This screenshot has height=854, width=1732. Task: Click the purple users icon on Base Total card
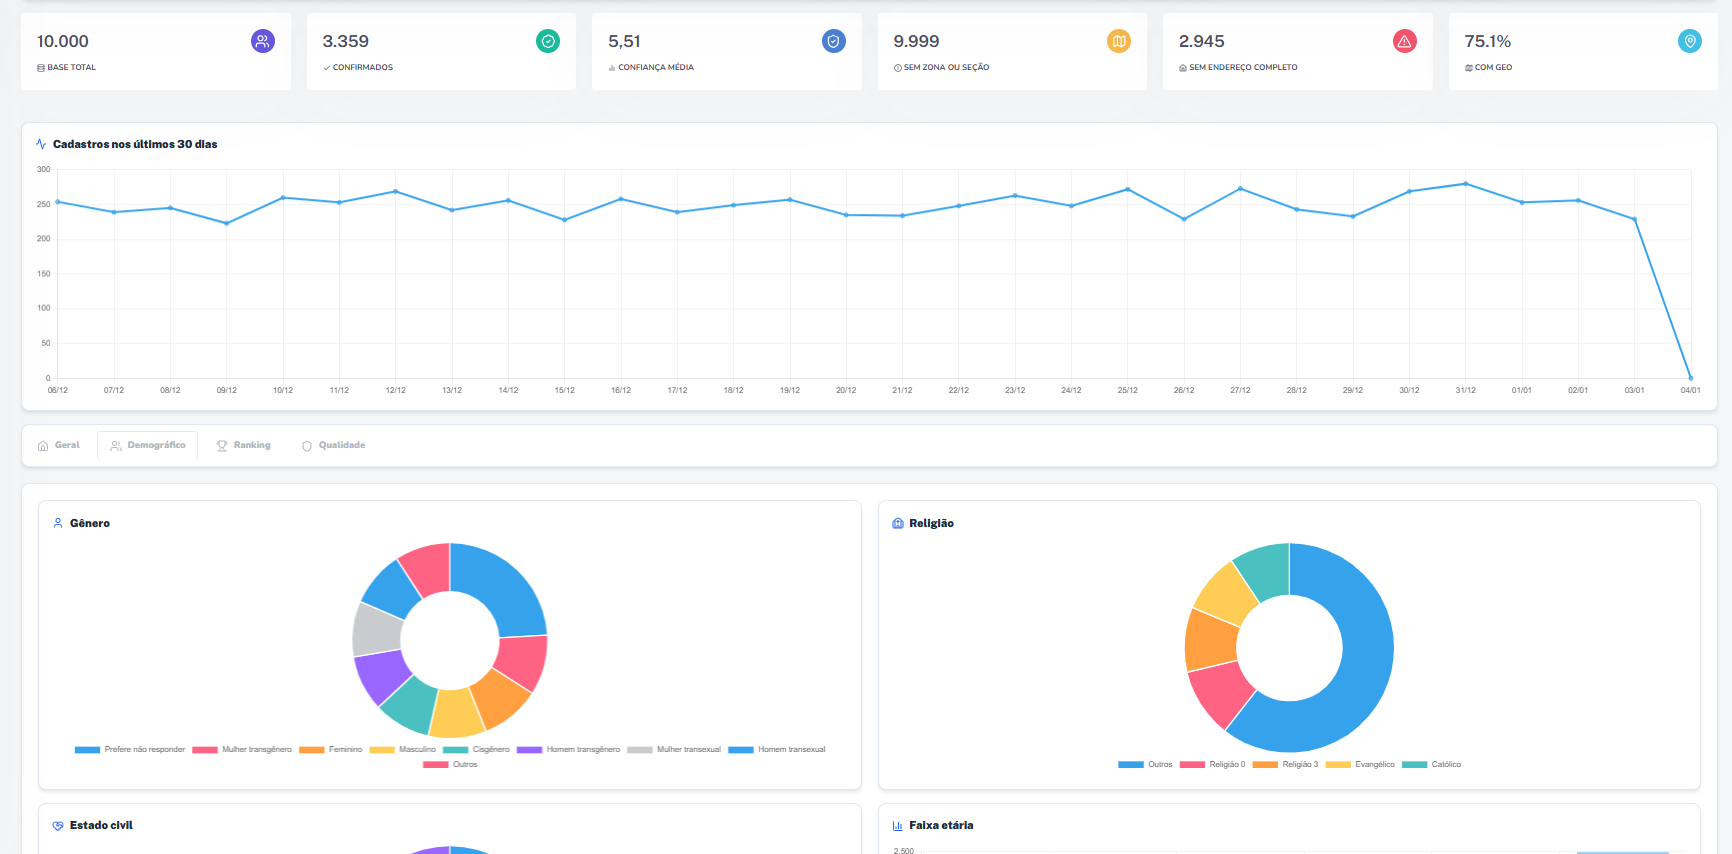tap(262, 41)
